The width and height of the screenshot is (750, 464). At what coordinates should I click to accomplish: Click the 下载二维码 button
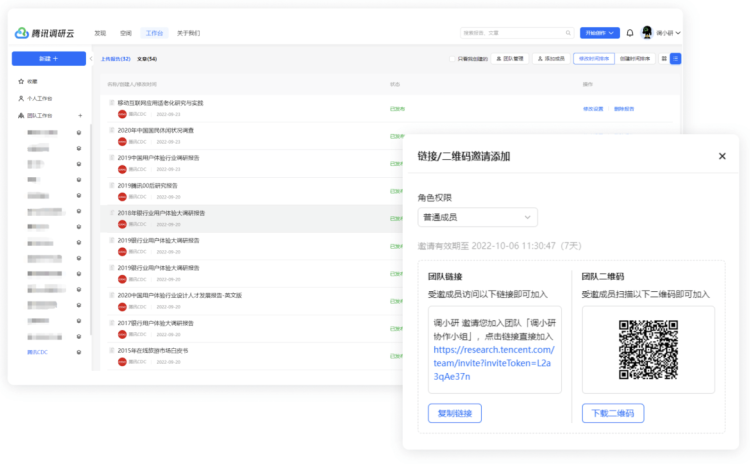(x=612, y=413)
